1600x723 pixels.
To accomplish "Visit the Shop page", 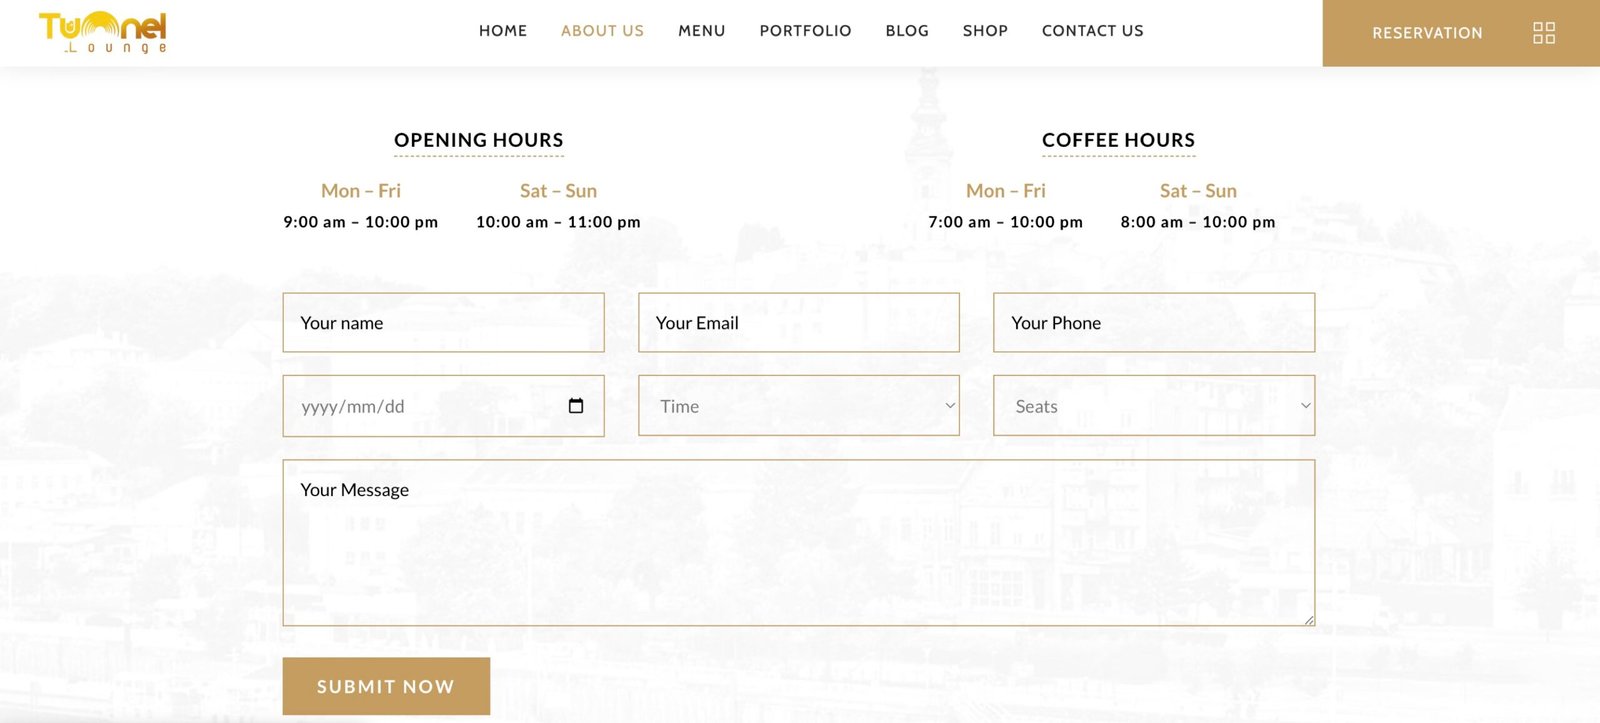I will pyautogui.click(x=985, y=31).
